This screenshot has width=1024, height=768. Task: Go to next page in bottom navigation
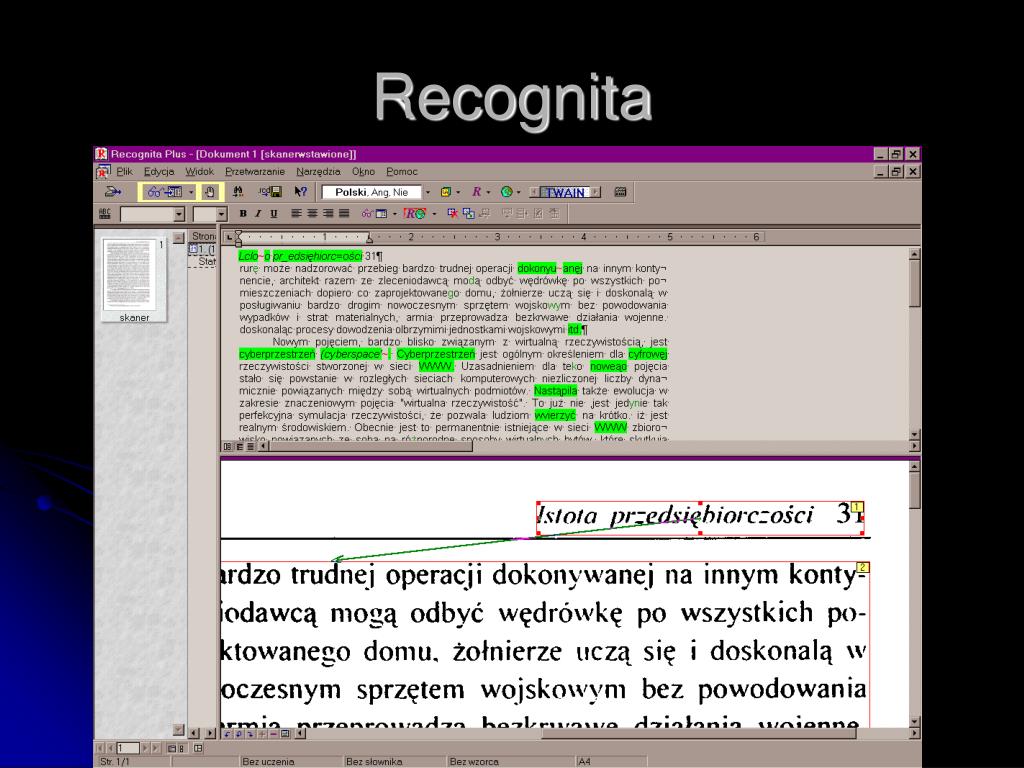146,748
